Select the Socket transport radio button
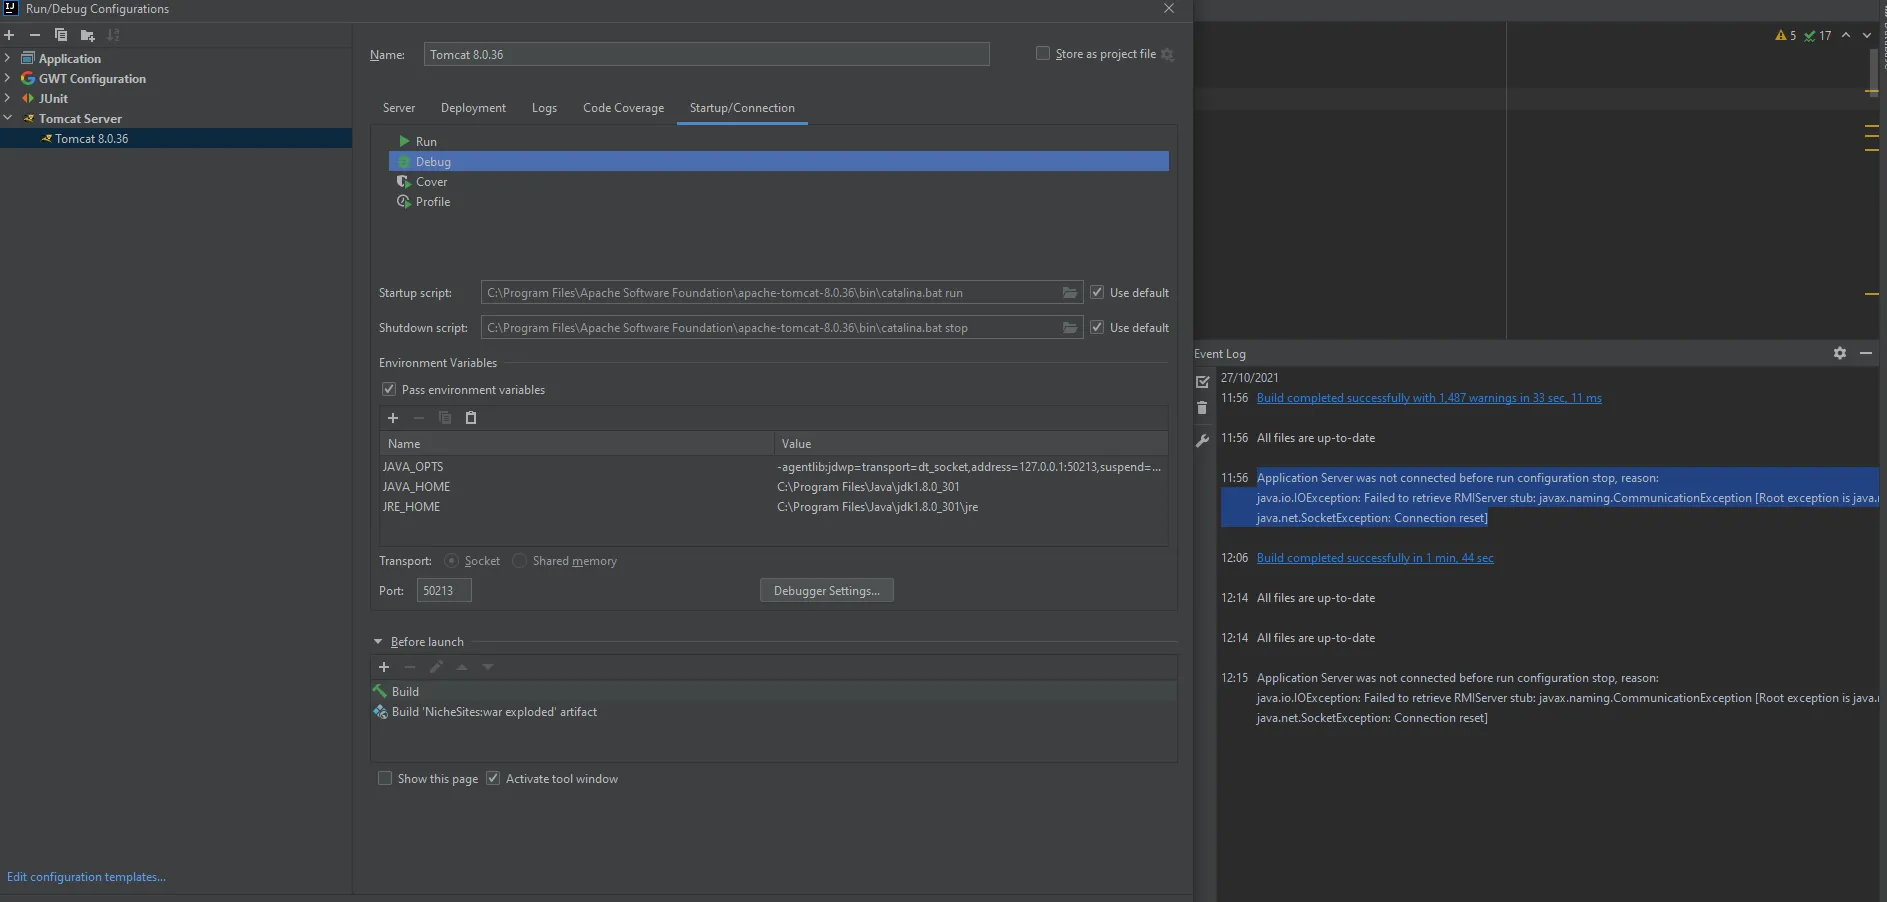 click(x=452, y=561)
